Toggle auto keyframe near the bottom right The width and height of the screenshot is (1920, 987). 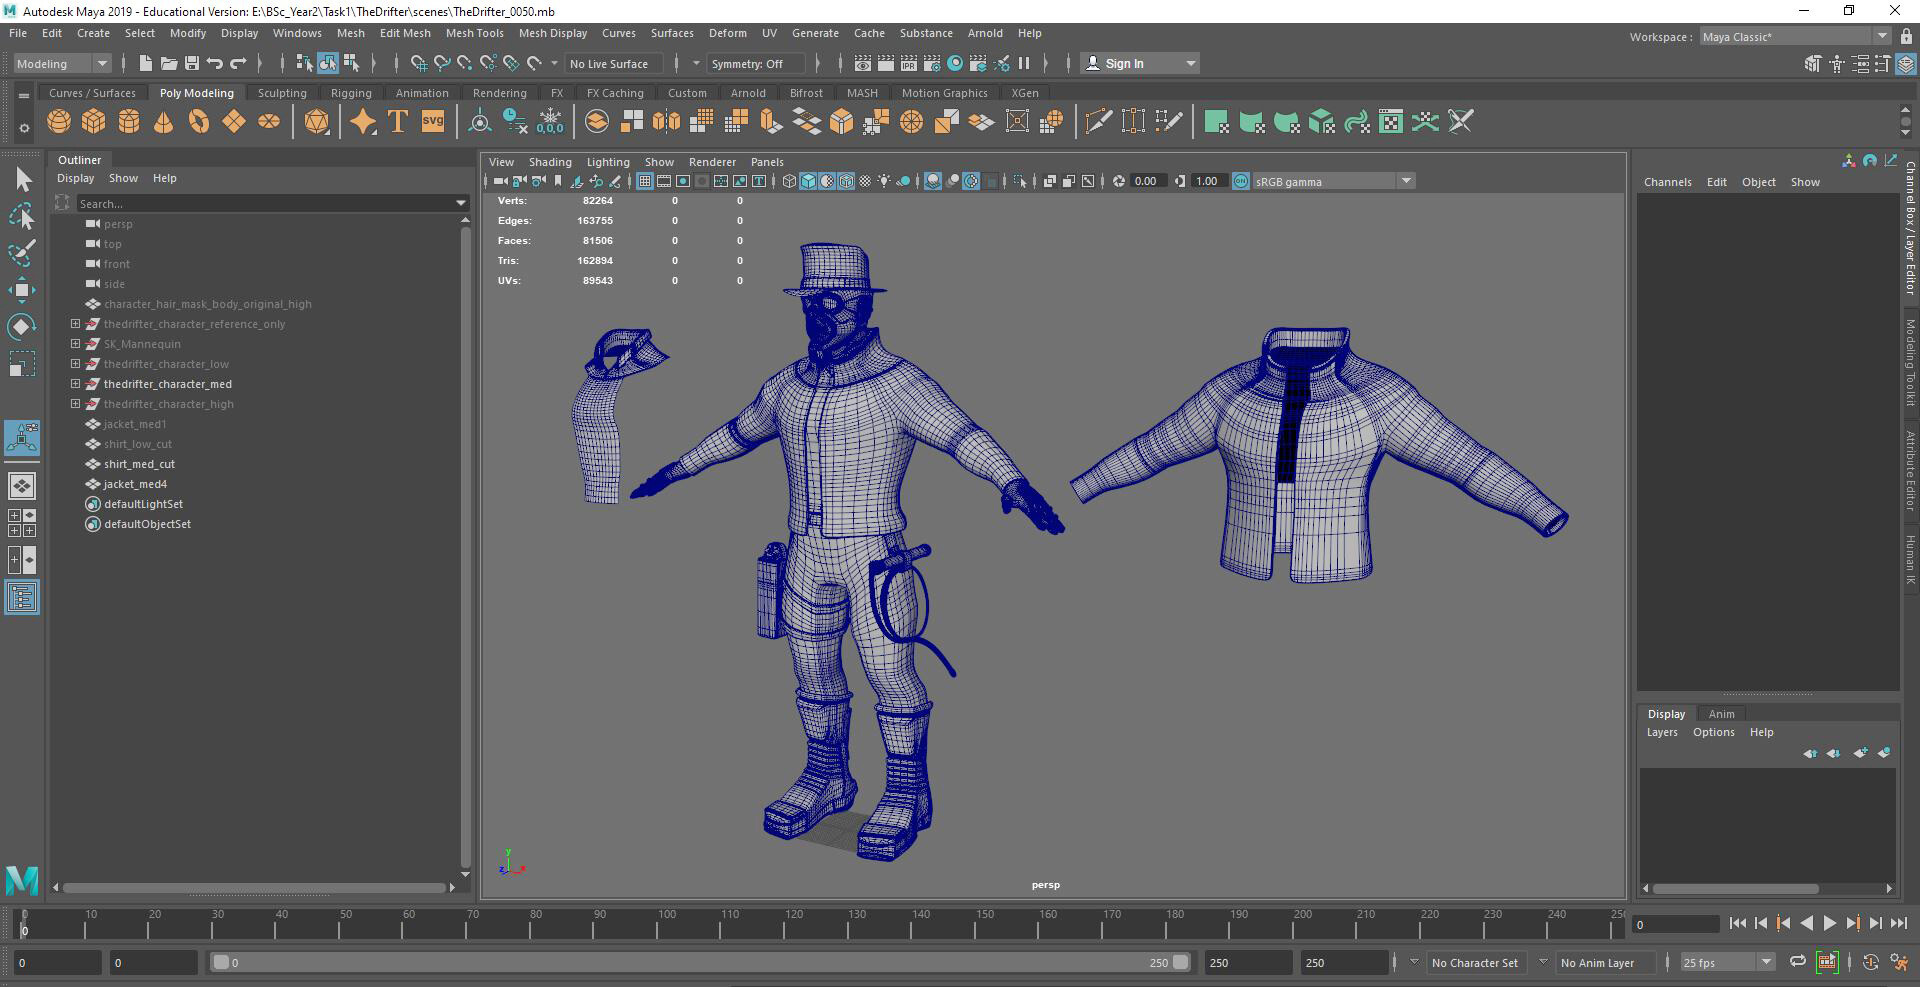(x=1870, y=963)
